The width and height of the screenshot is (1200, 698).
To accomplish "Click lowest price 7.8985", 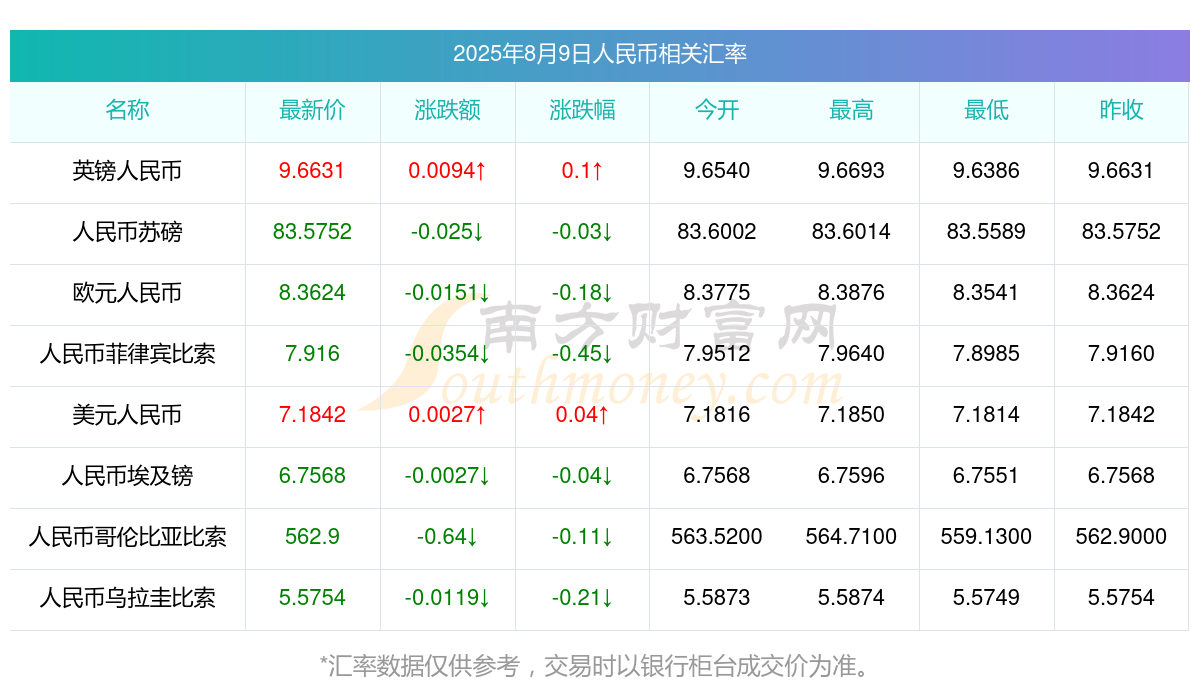I will (986, 354).
